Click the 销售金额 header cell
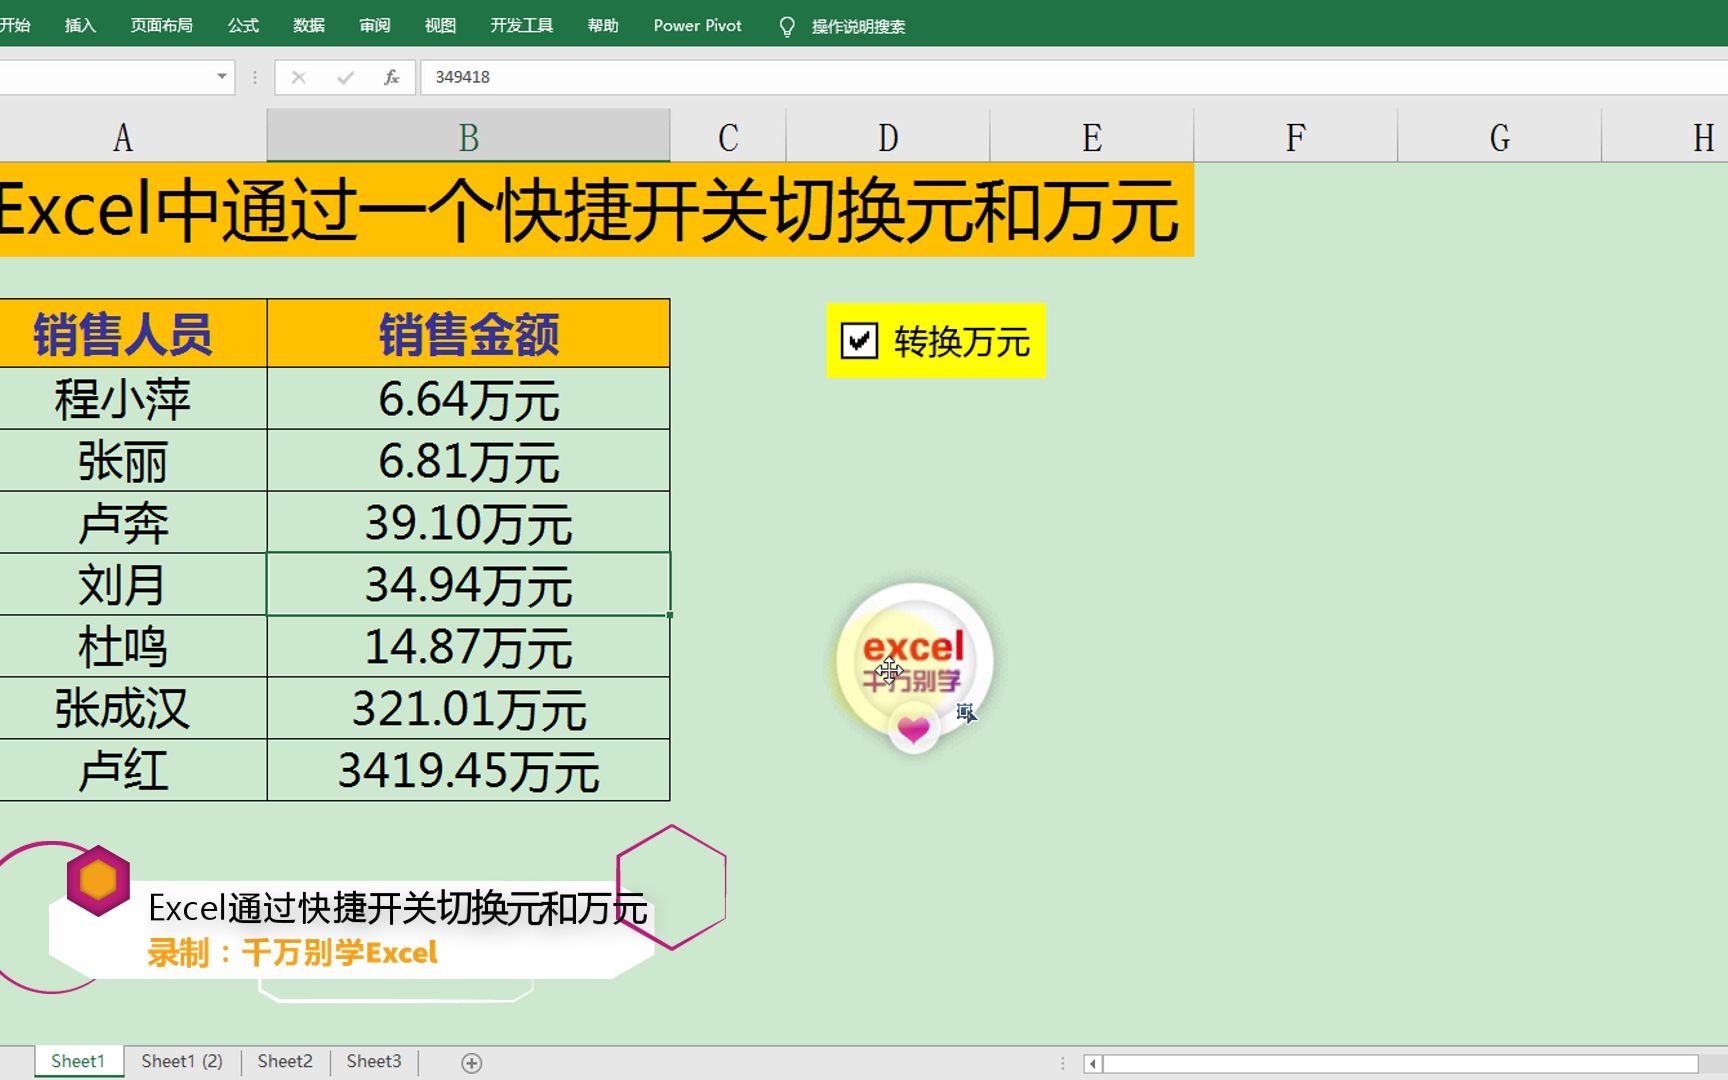 tap(469, 333)
